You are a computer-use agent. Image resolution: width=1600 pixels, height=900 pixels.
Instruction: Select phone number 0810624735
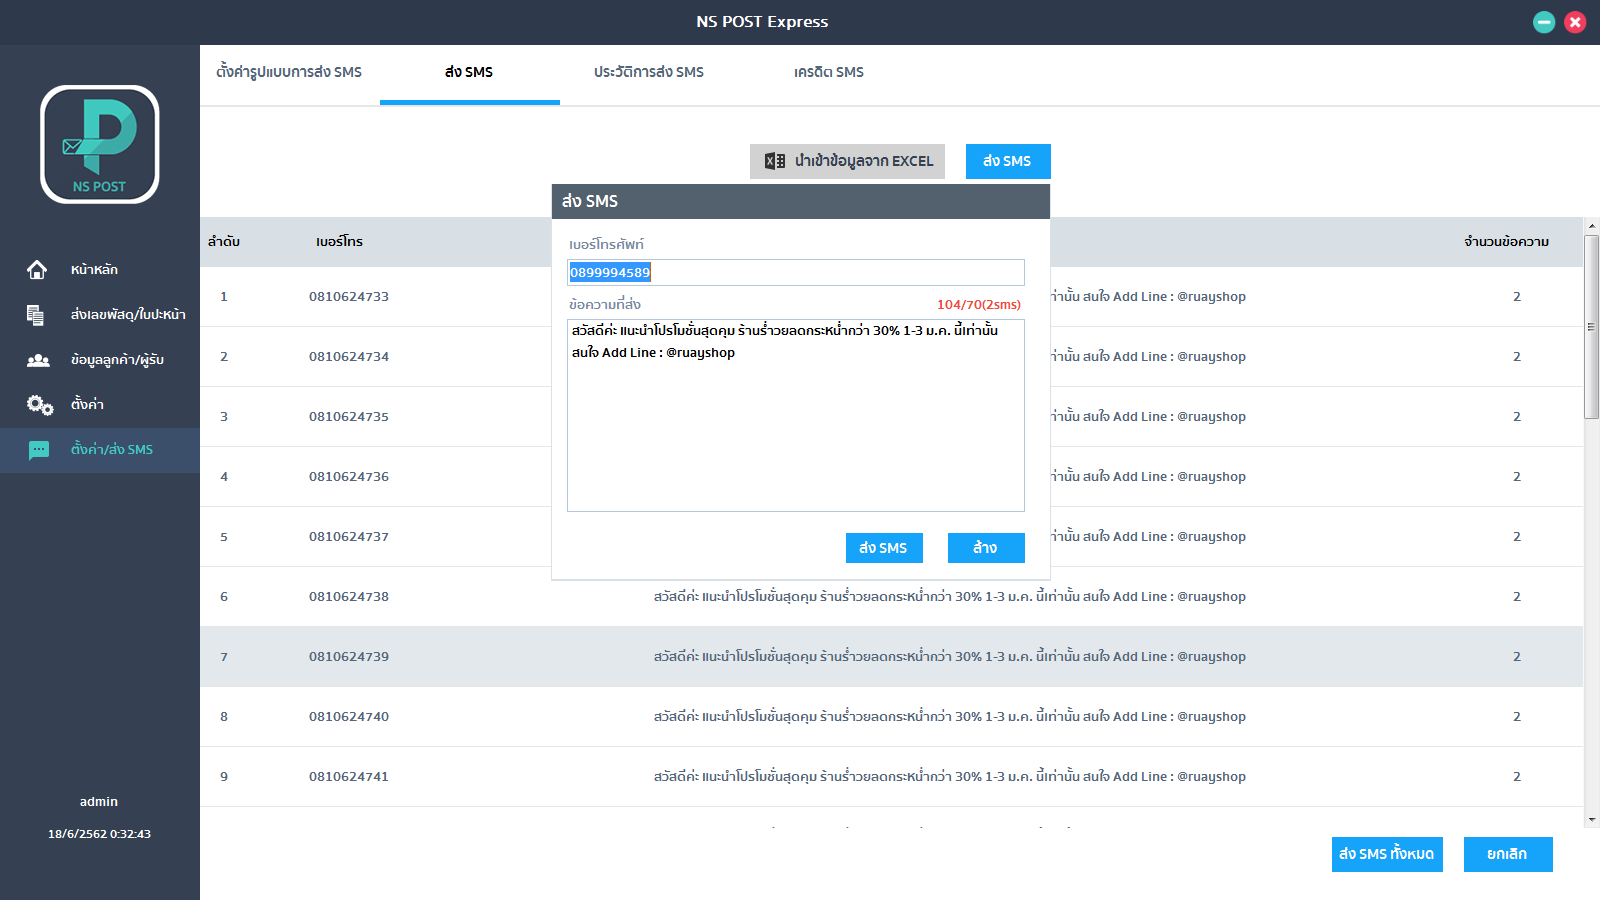tap(349, 416)
